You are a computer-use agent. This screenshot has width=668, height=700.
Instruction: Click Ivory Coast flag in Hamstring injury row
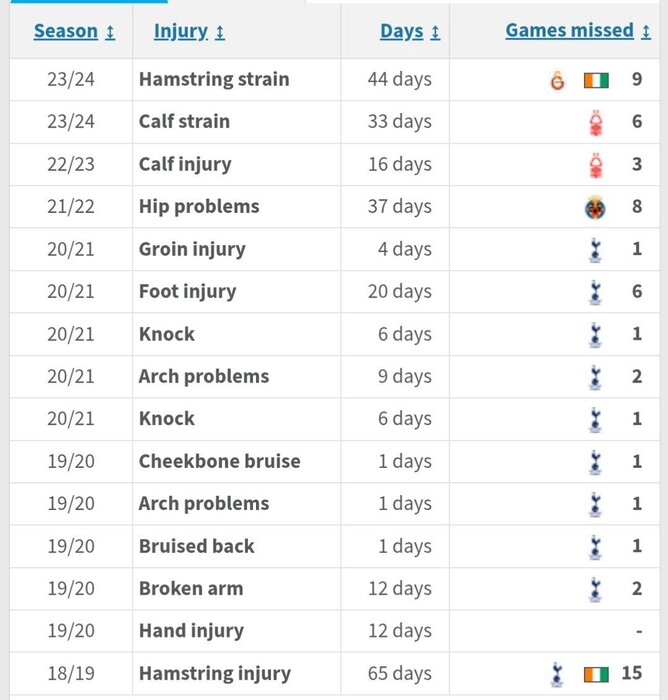[596, 675]
